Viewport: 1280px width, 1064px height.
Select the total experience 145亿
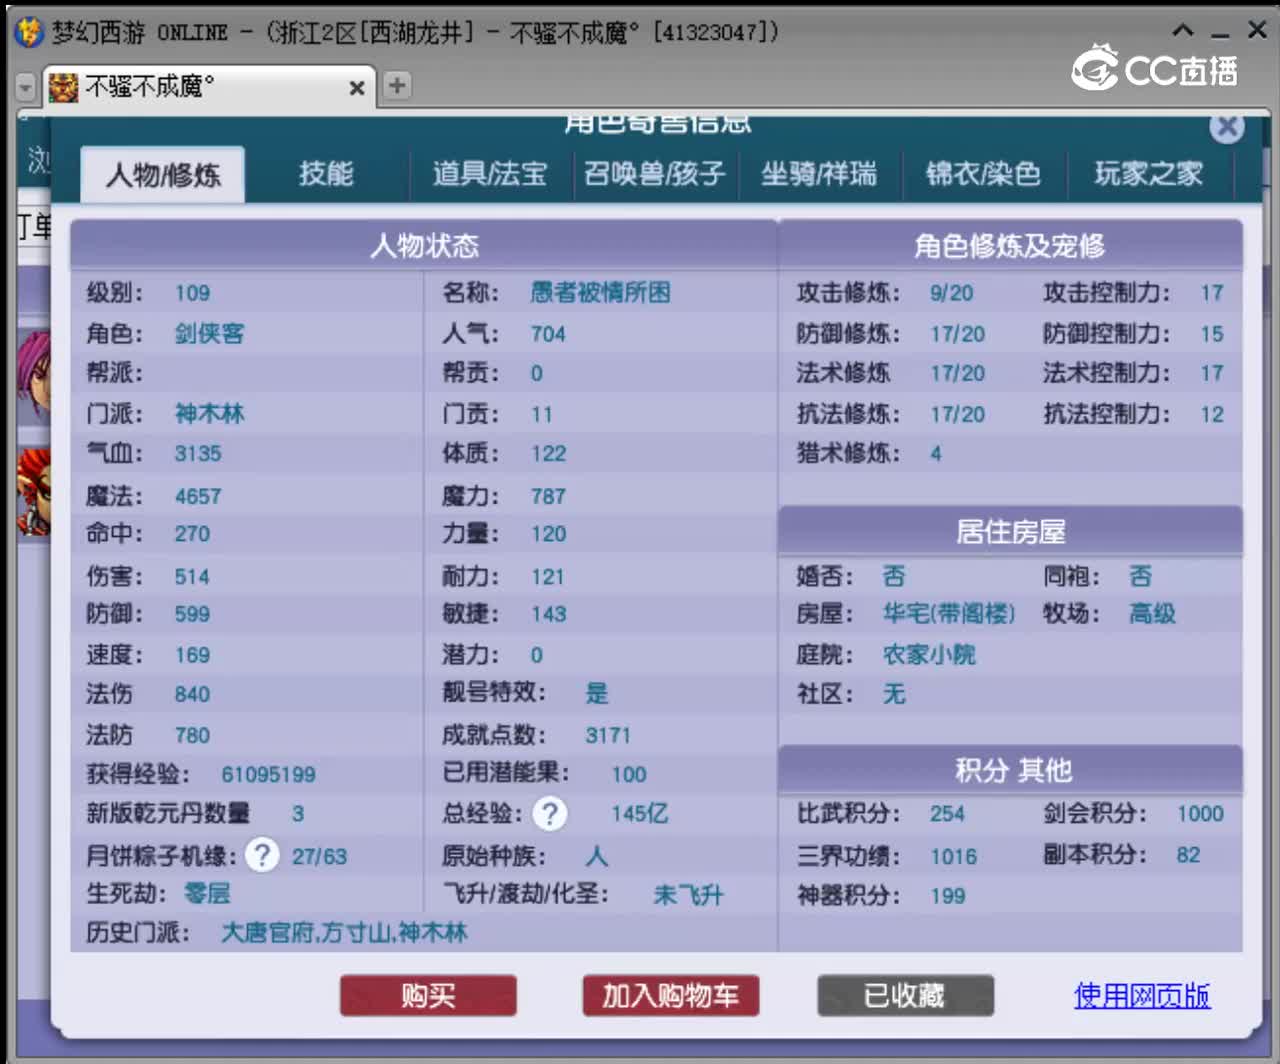click(x=640, y=814)
